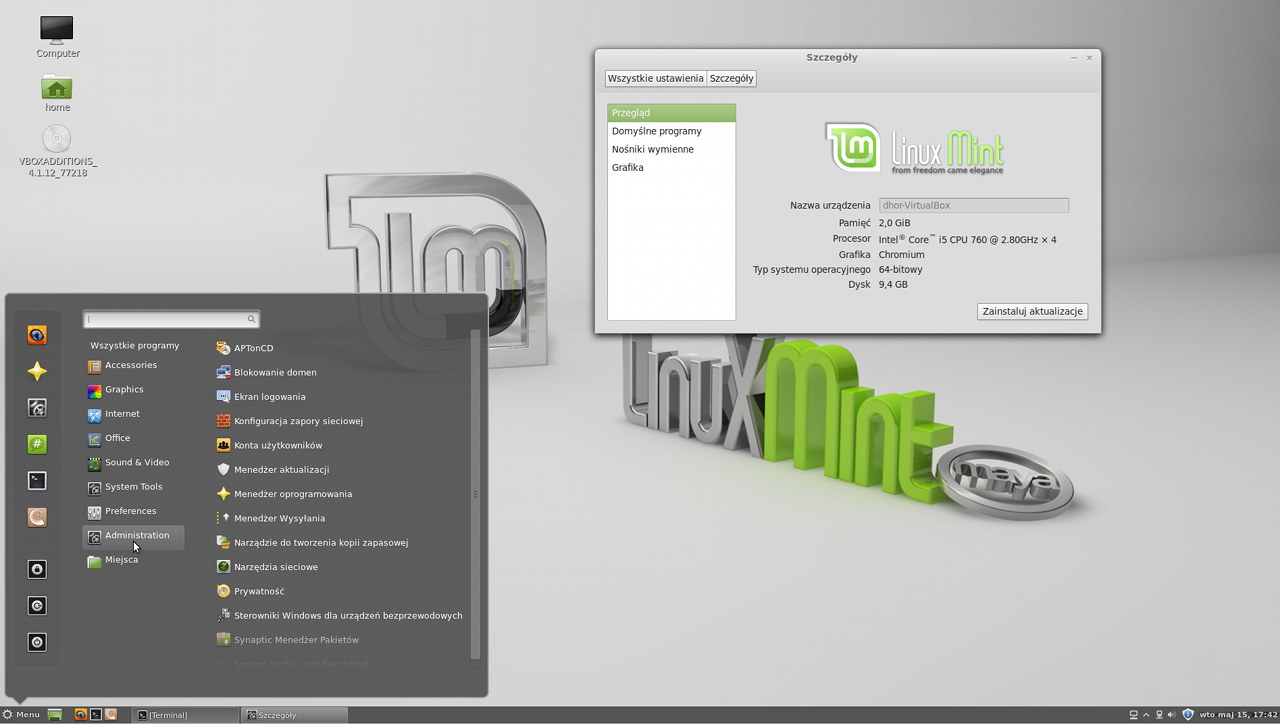Open the VBOXADDITIONS disc icon on desktop
The height and width of the screenshot is (724, 1280).
pos(57,151)
